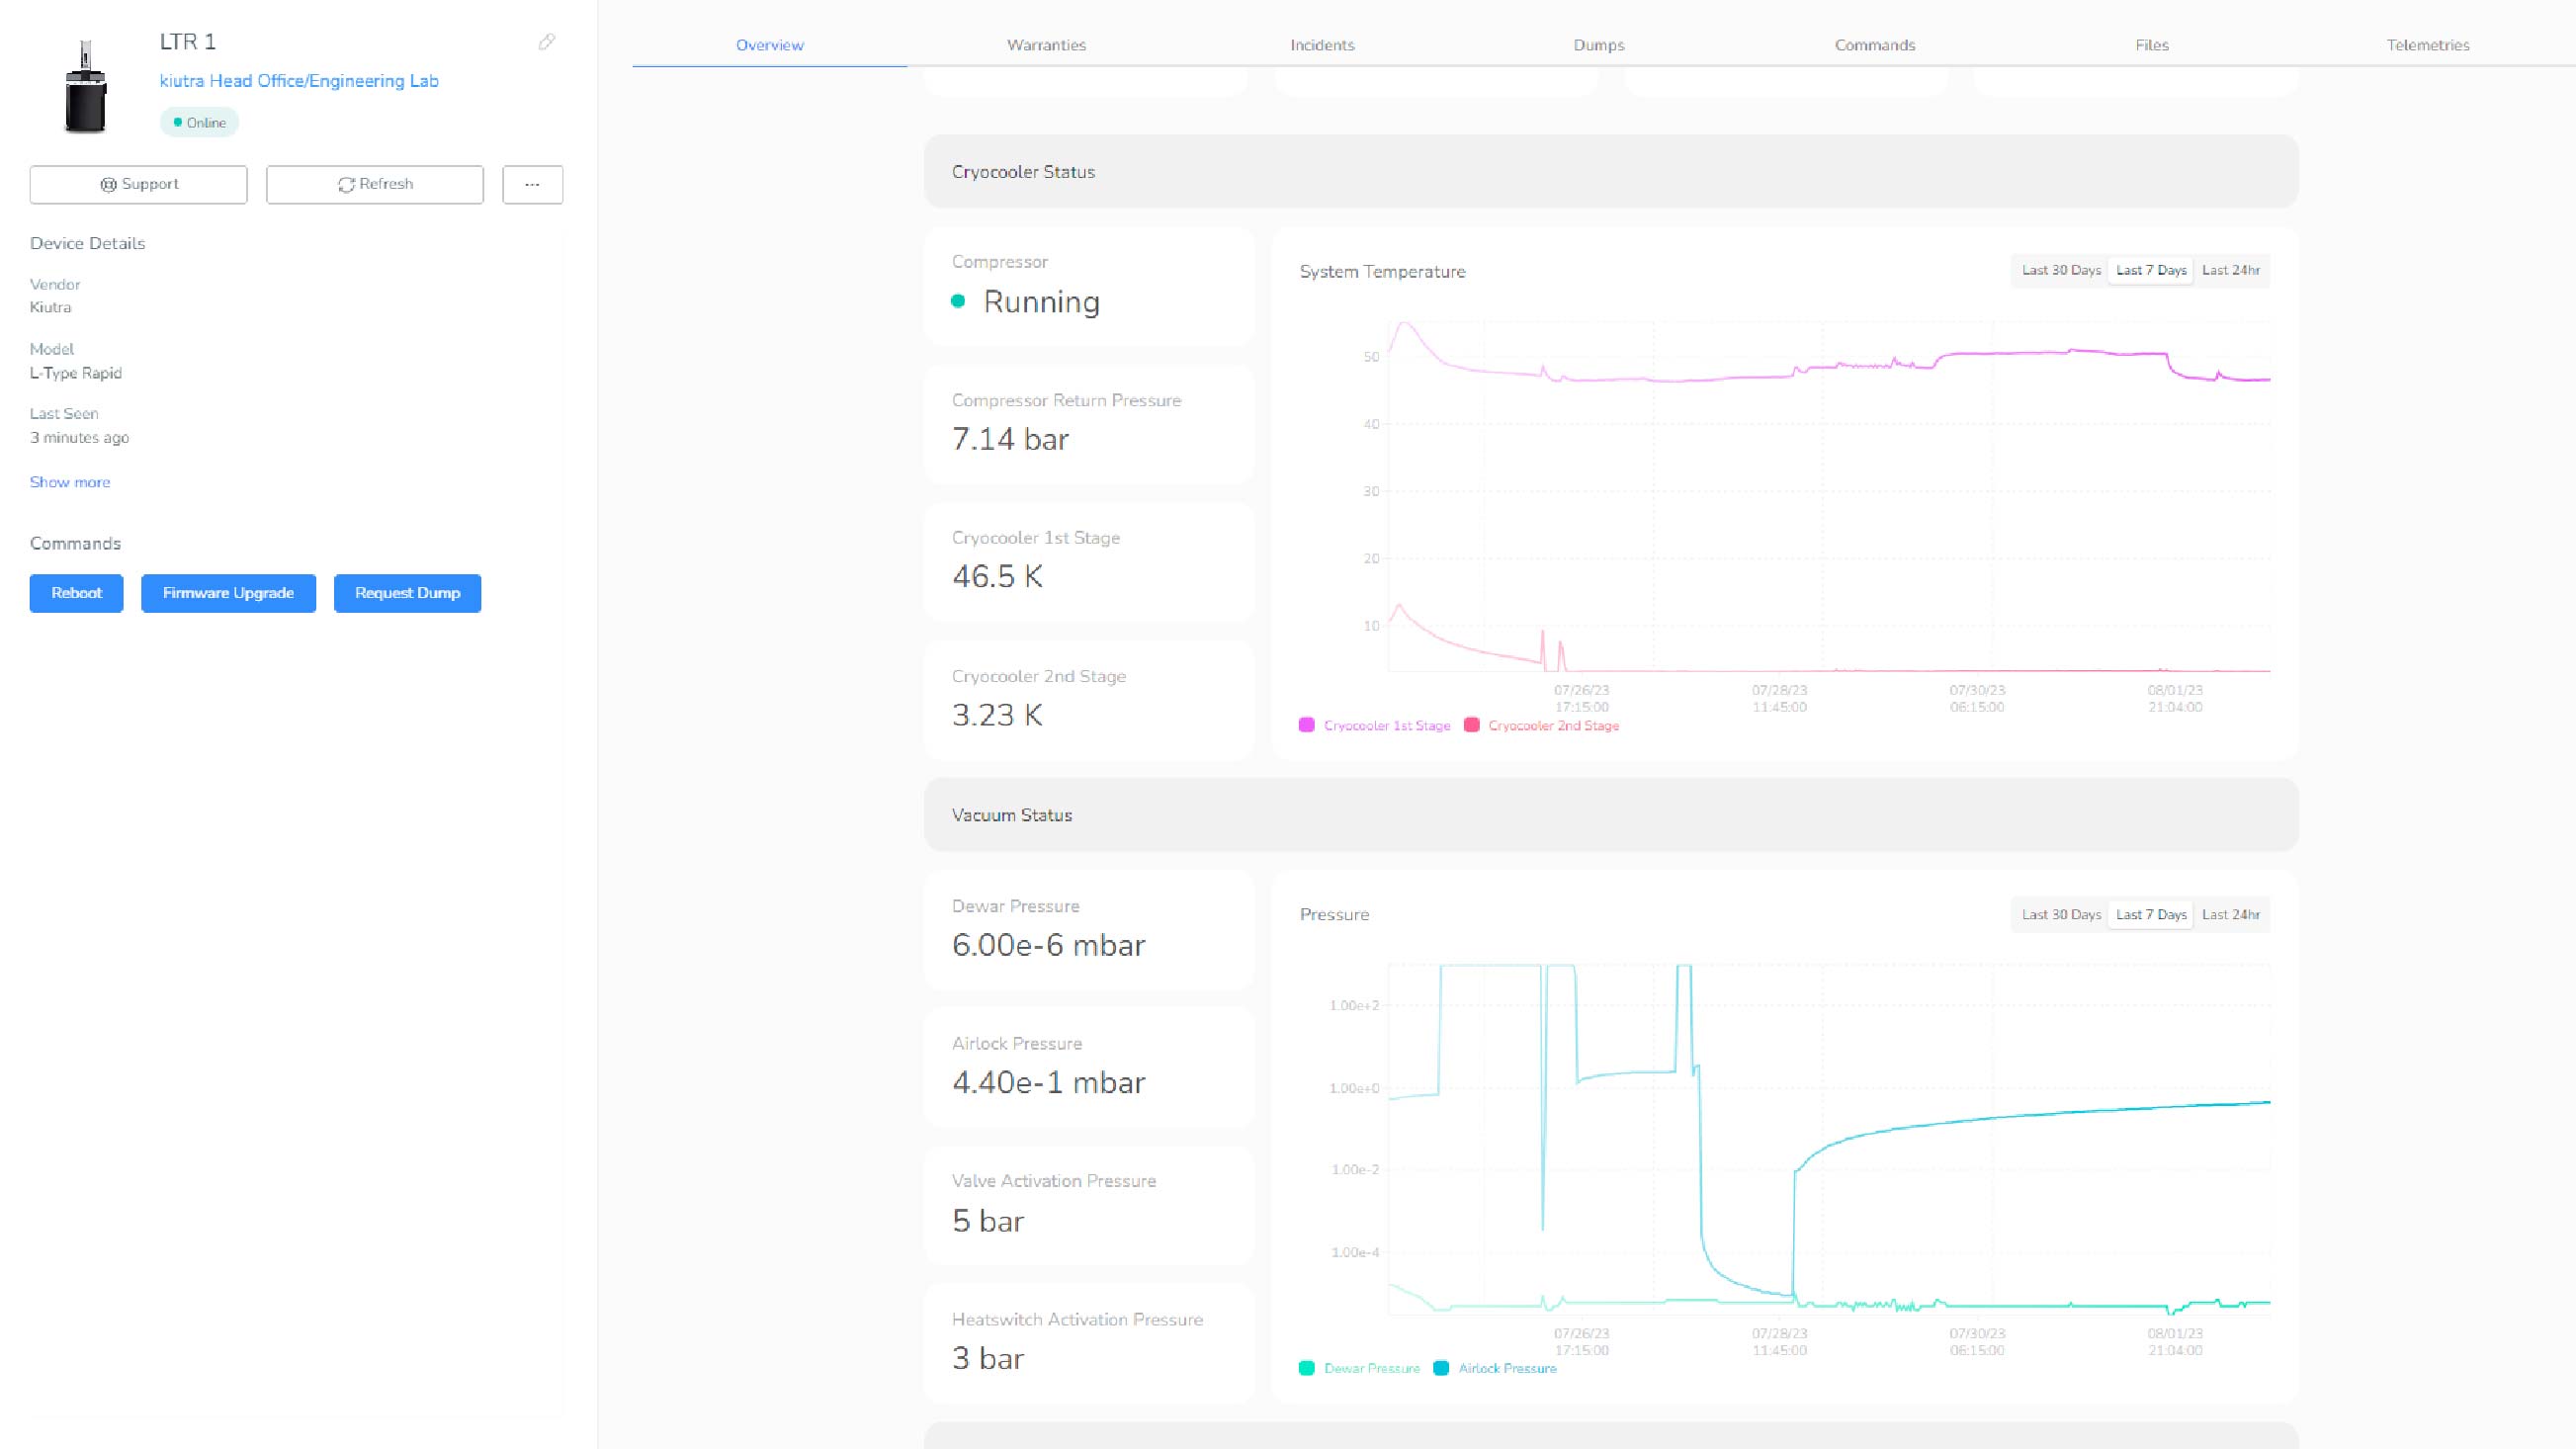
Task: Click the LTR 1 device thumbnail image
Action: [85, 87]
